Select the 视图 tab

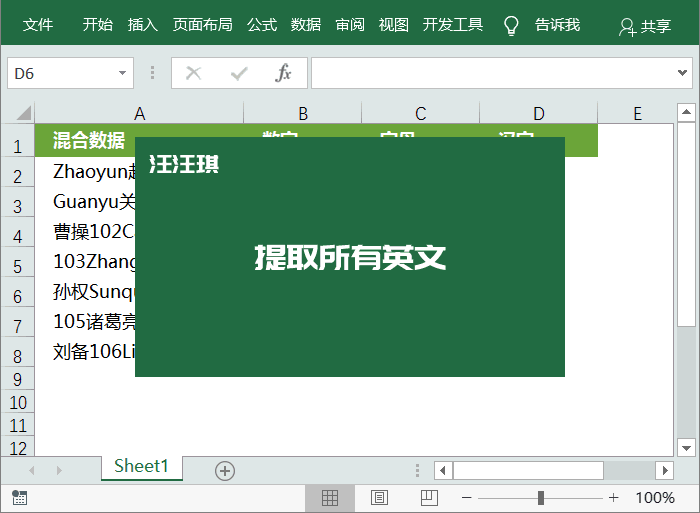[393, 25]
